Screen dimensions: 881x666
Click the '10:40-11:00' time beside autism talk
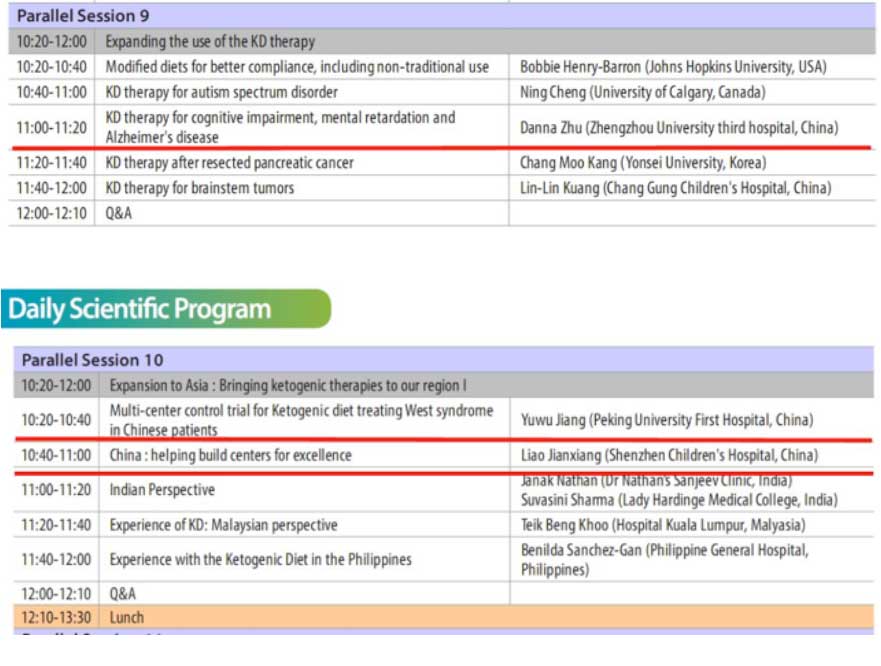point(52,92)
